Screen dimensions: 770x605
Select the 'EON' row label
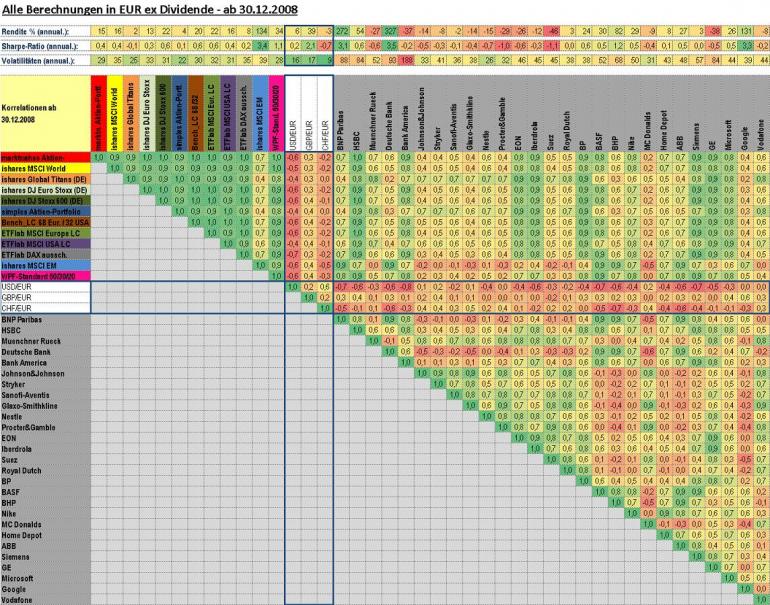tap(46, 439)
